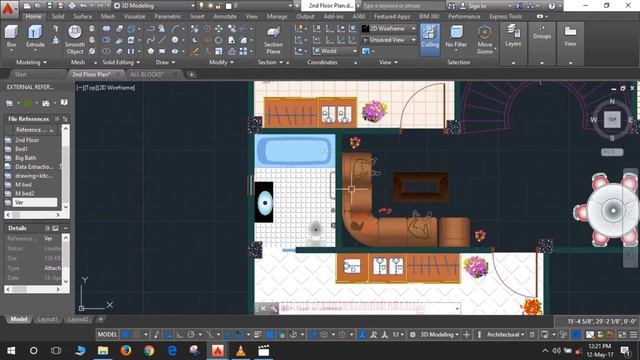Select the Box solid tool
This screenshot has height=360, width=640.
11,37
